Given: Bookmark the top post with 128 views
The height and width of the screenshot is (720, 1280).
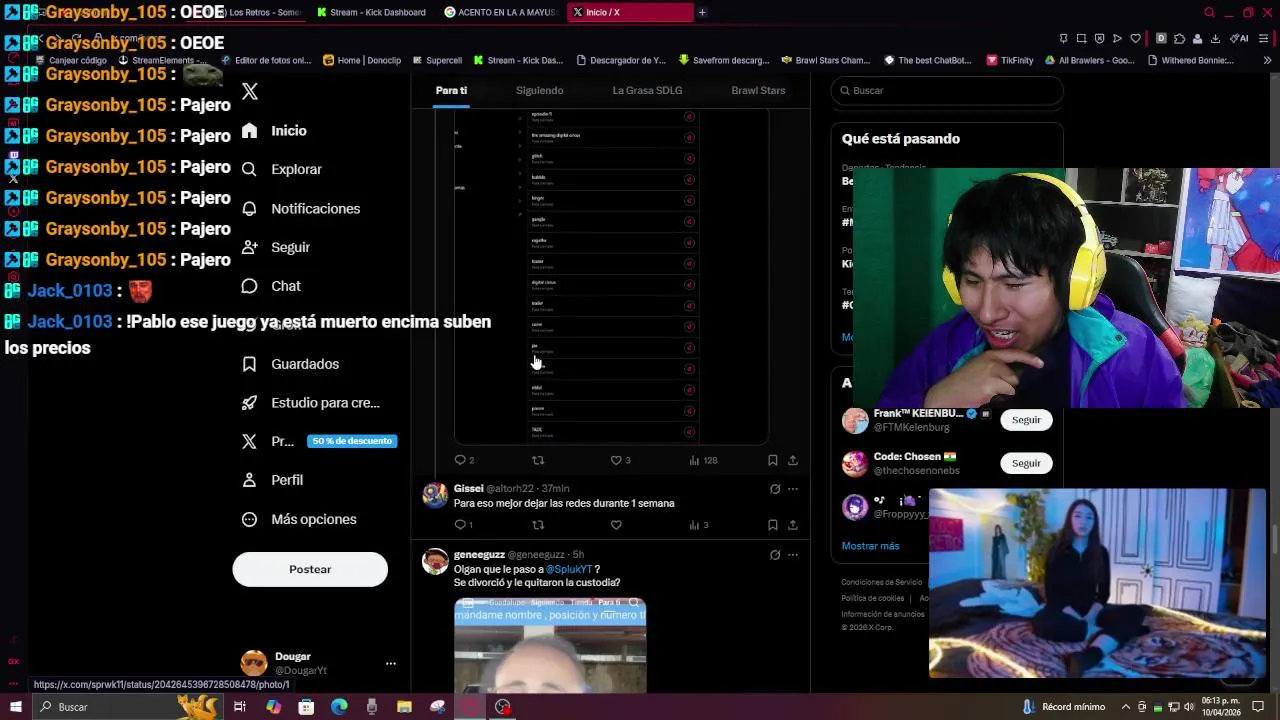Looking at the screenshot, I should pyautogui.click(x=773, y=460).
